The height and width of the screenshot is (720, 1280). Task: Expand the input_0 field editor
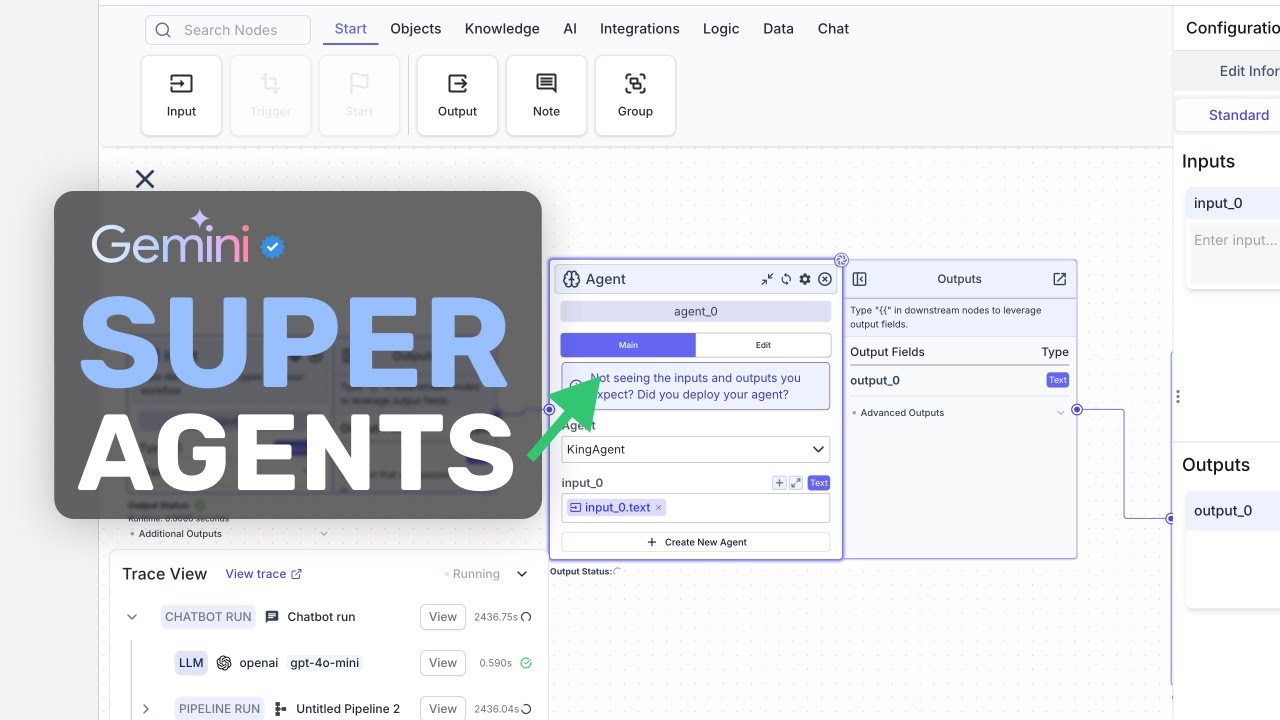796,483
